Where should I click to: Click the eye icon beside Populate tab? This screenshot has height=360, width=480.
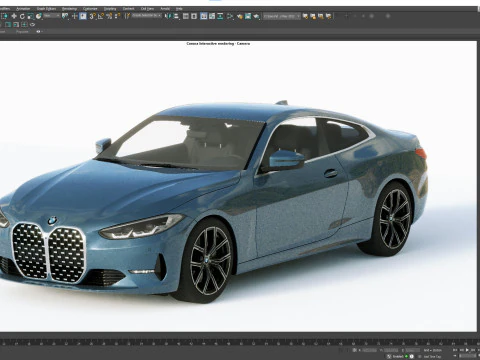pyautogui.click(x=38, y=32)
